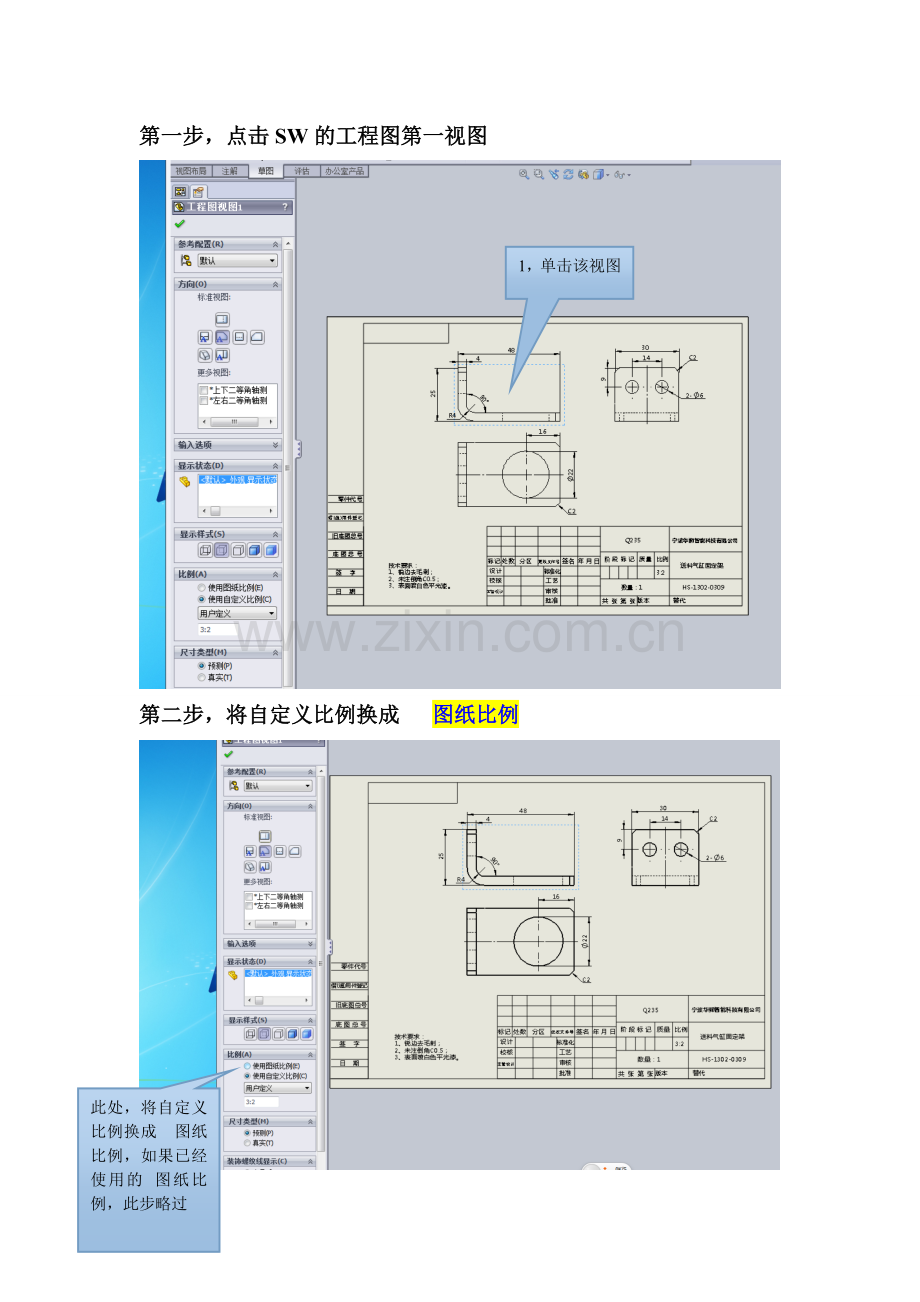Image resolution: width=920 pixels, height=1302 pixels.
Task: Switch to 视图布局 tab
Action: (x=191, y=171)
